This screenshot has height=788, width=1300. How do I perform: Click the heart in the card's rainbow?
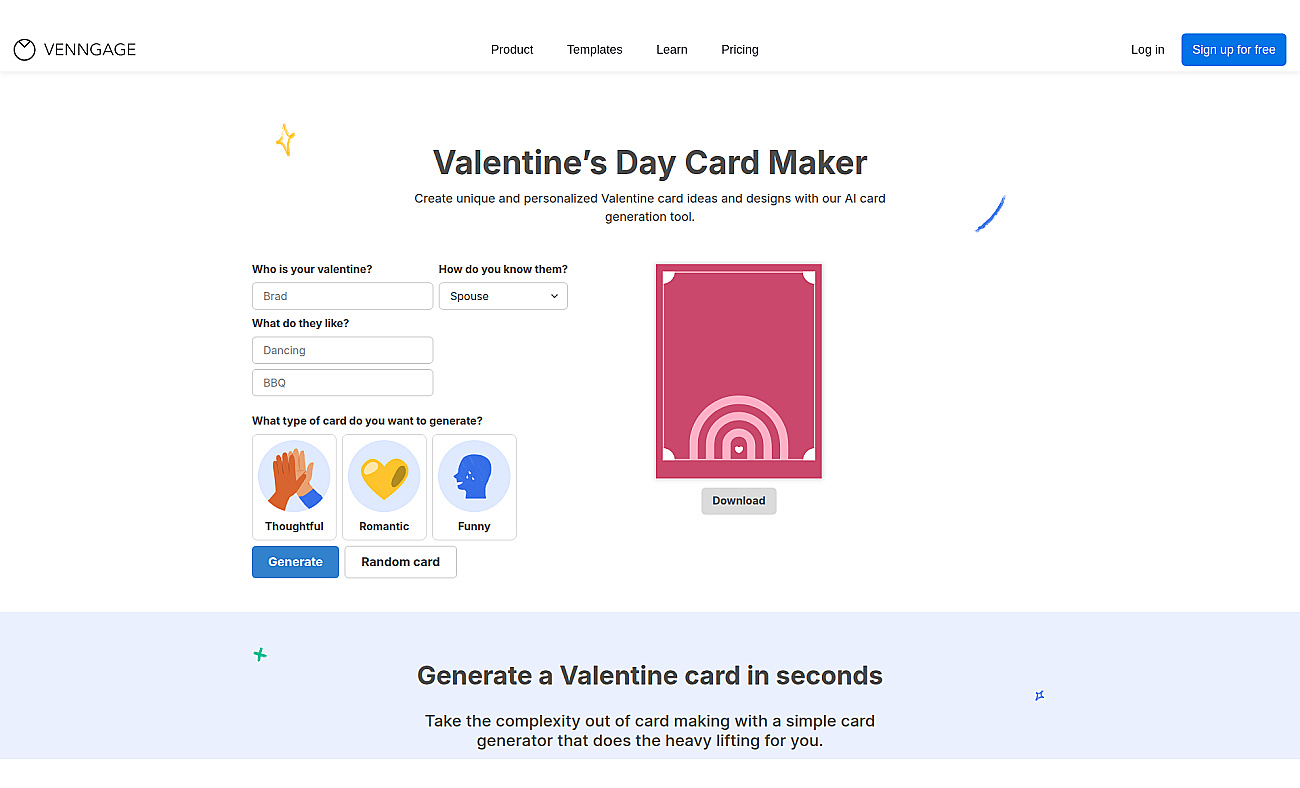tap(738, 449)
